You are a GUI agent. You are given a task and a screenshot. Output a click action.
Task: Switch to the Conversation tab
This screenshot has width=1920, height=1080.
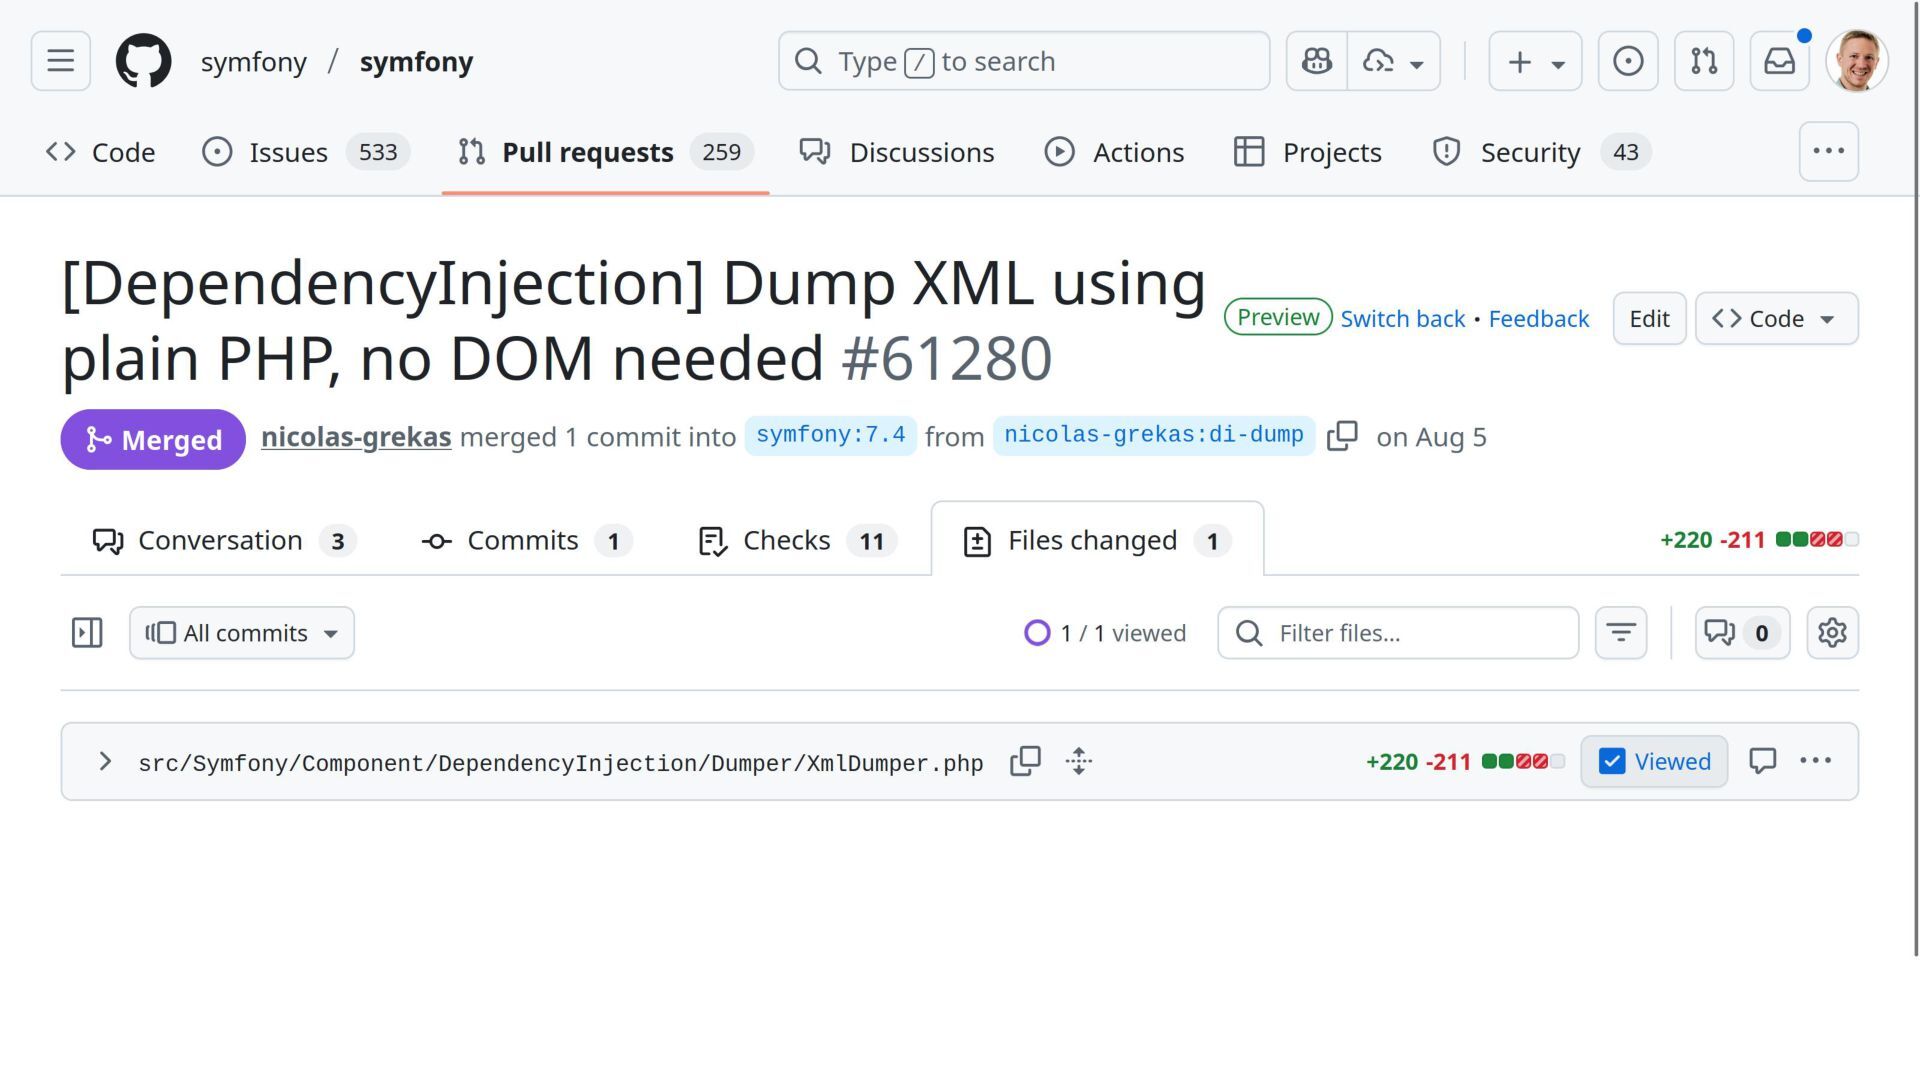coord(222,541)
